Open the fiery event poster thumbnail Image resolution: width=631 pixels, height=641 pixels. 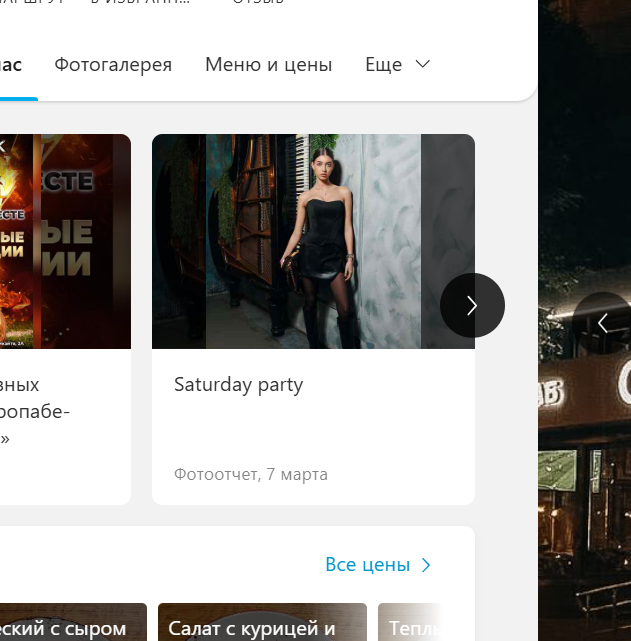pos(65,241)
